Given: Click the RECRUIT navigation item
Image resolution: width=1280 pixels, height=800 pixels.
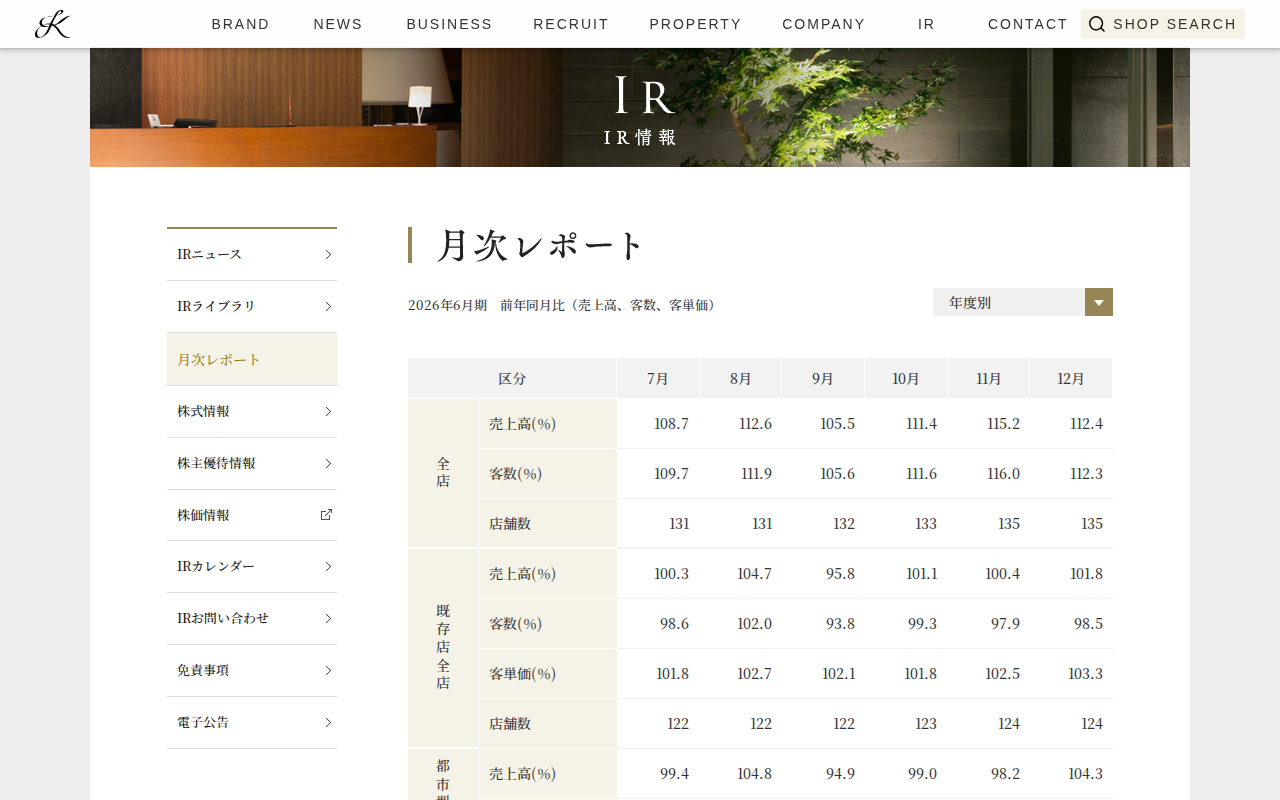Looking at the screenshot, I should 571,24.
